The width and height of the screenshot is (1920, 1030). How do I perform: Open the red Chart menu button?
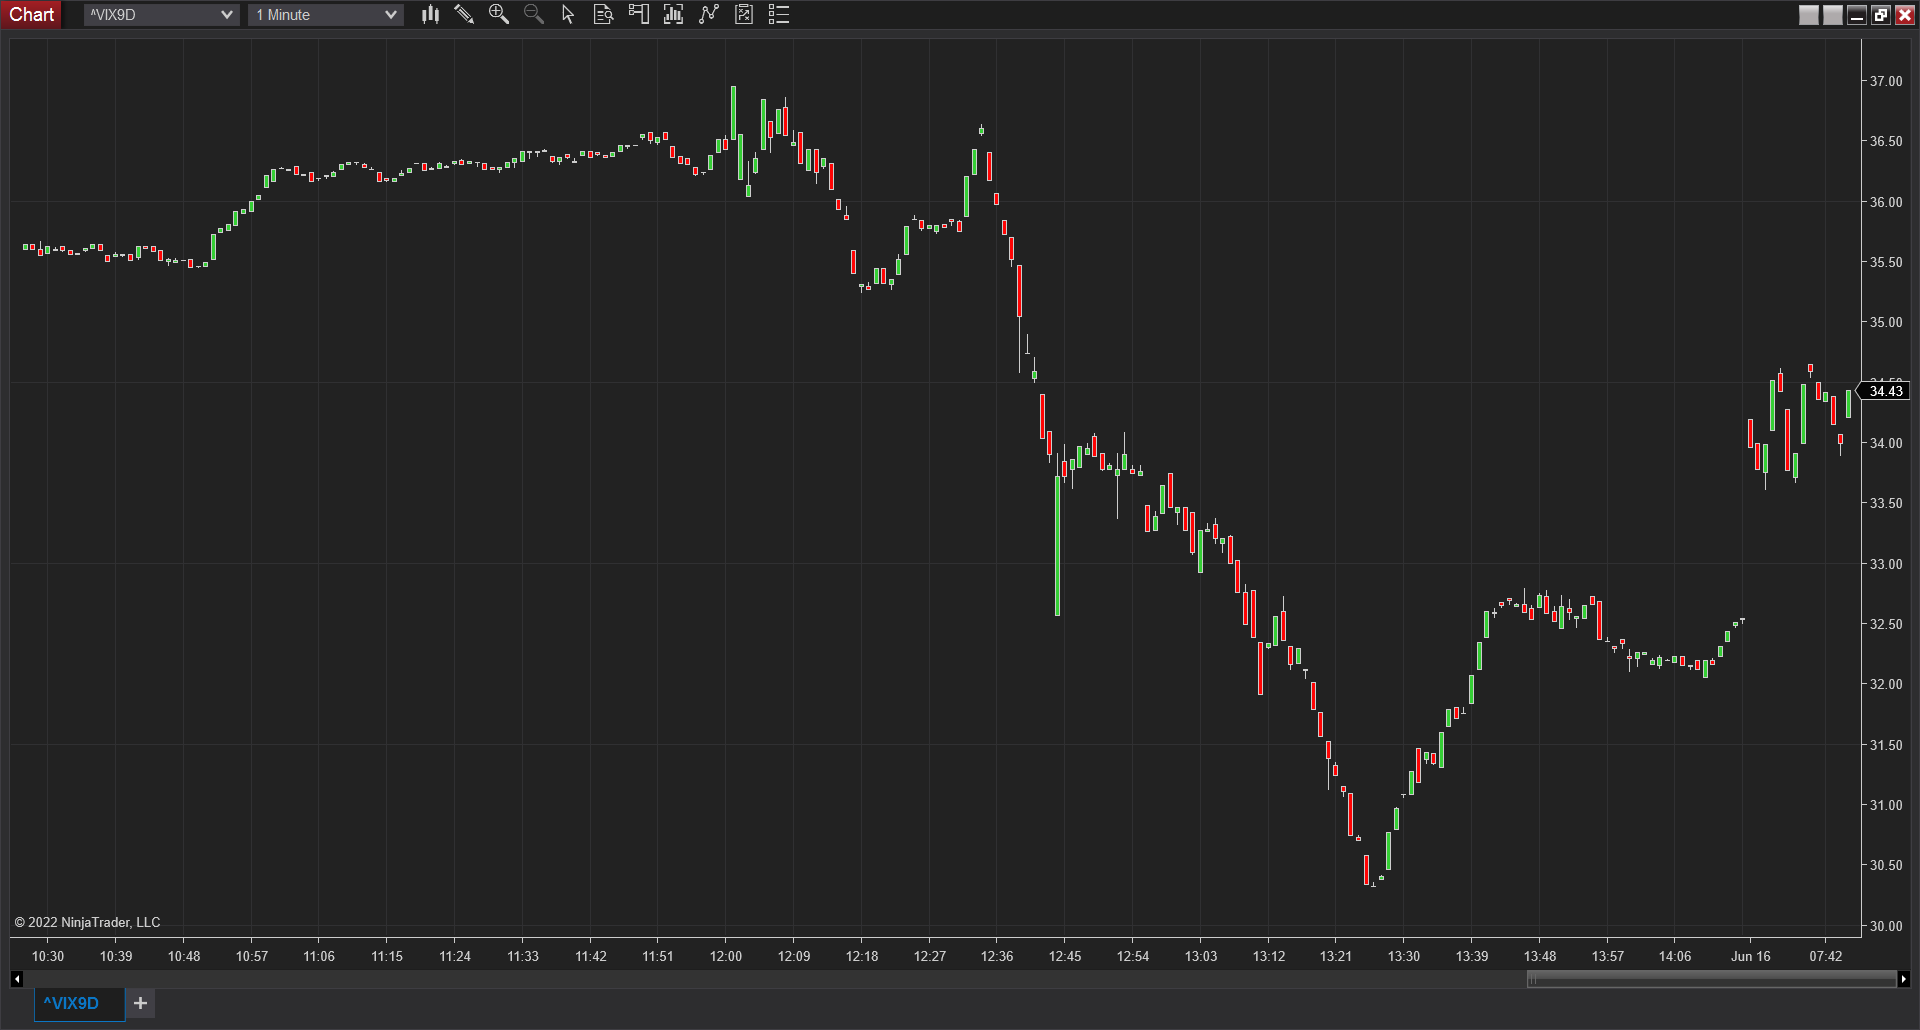pos(32,14)
